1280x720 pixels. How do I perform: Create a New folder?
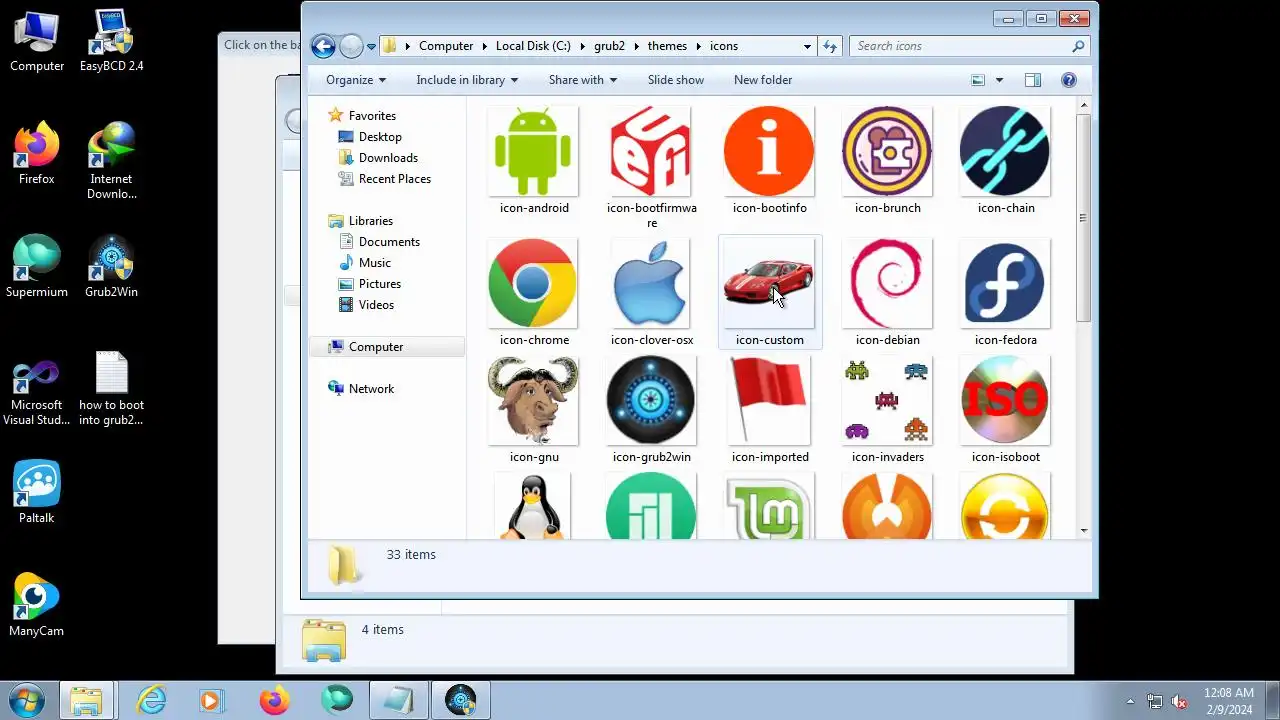(x=763, y=80)
